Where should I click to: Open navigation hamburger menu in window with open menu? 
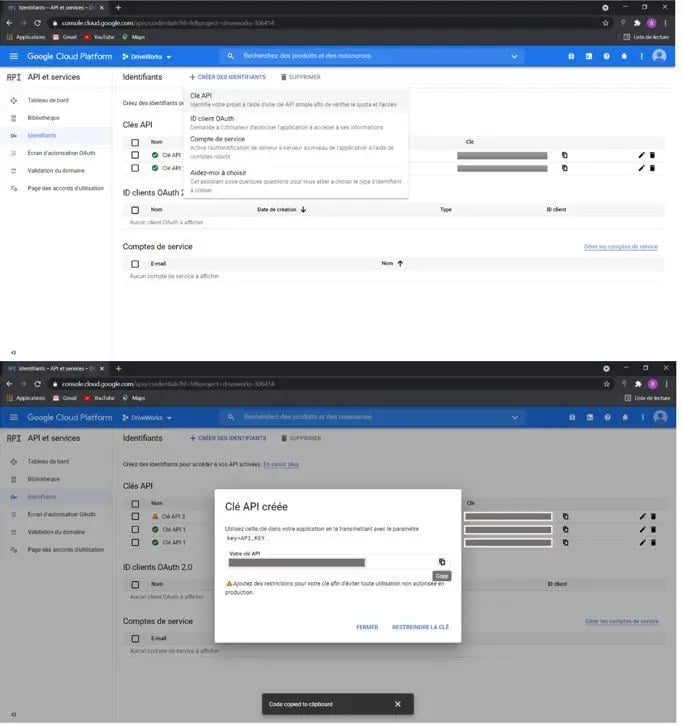pos(13,56)
